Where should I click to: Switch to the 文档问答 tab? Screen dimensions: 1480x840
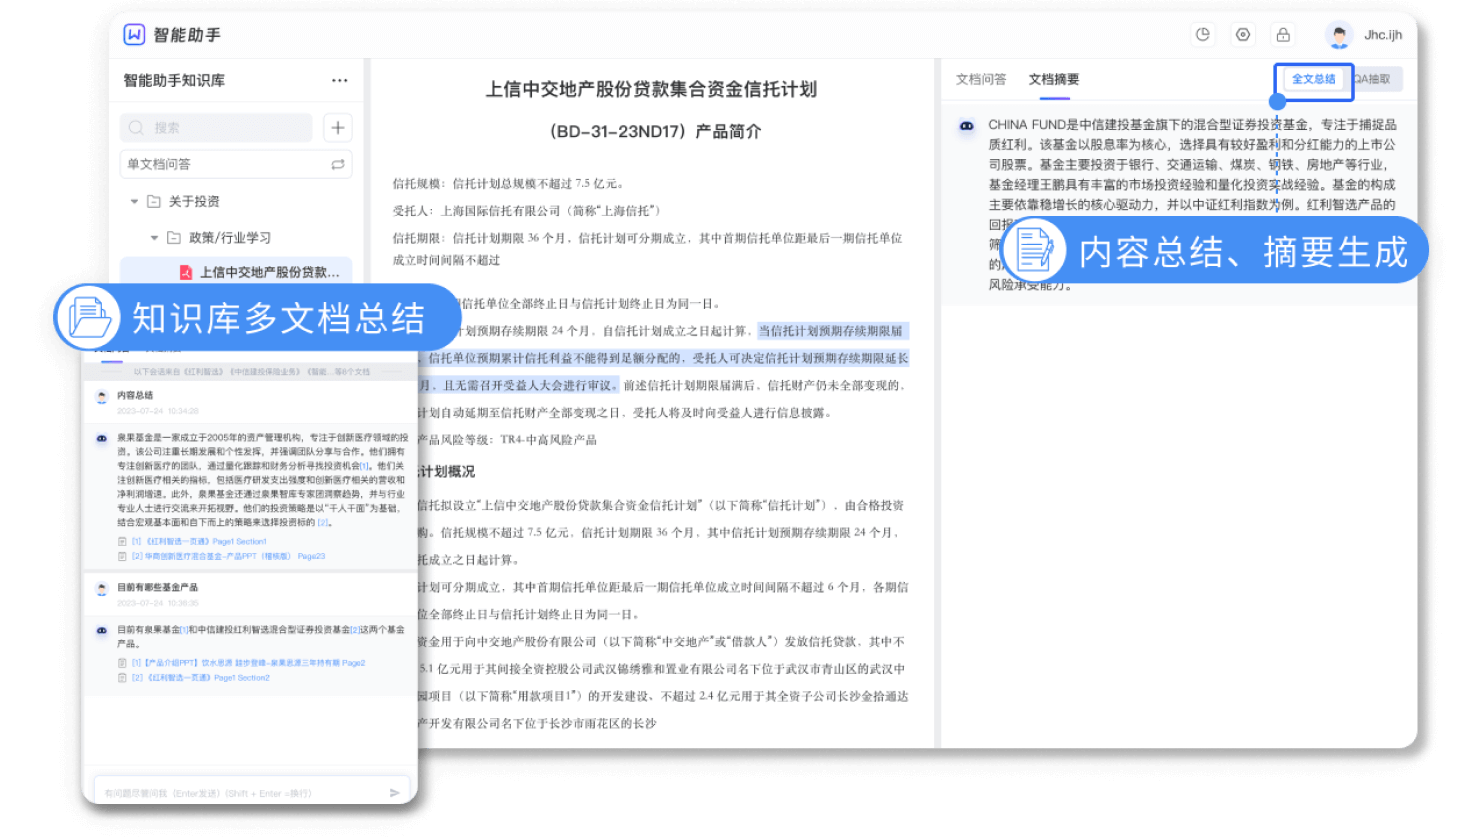980,78
